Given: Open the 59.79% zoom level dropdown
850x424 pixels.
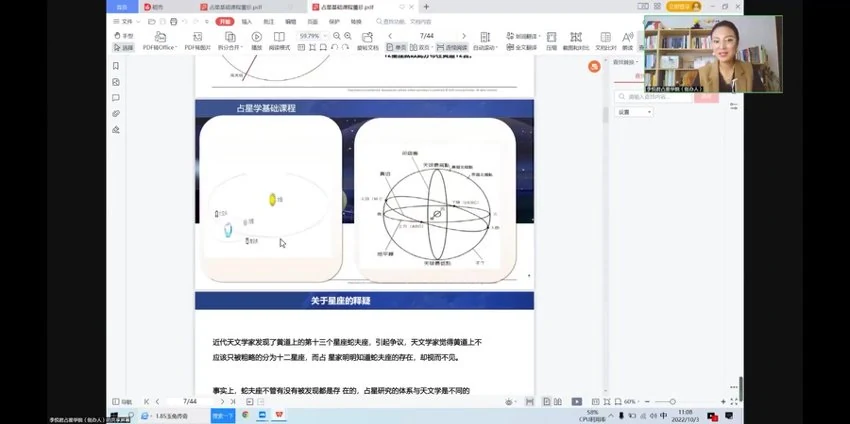Looking at the screenshot, I should click(313, 36).
